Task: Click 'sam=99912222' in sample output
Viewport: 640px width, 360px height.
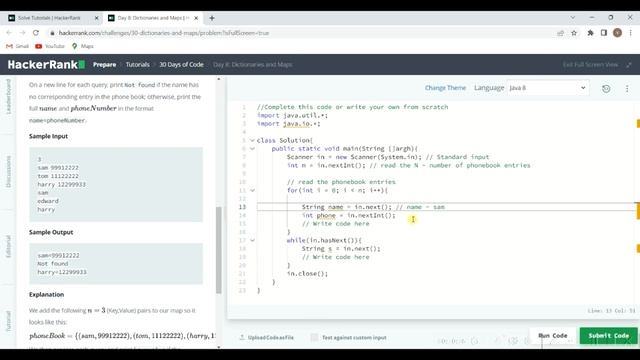Action: [x=58, y=256]
